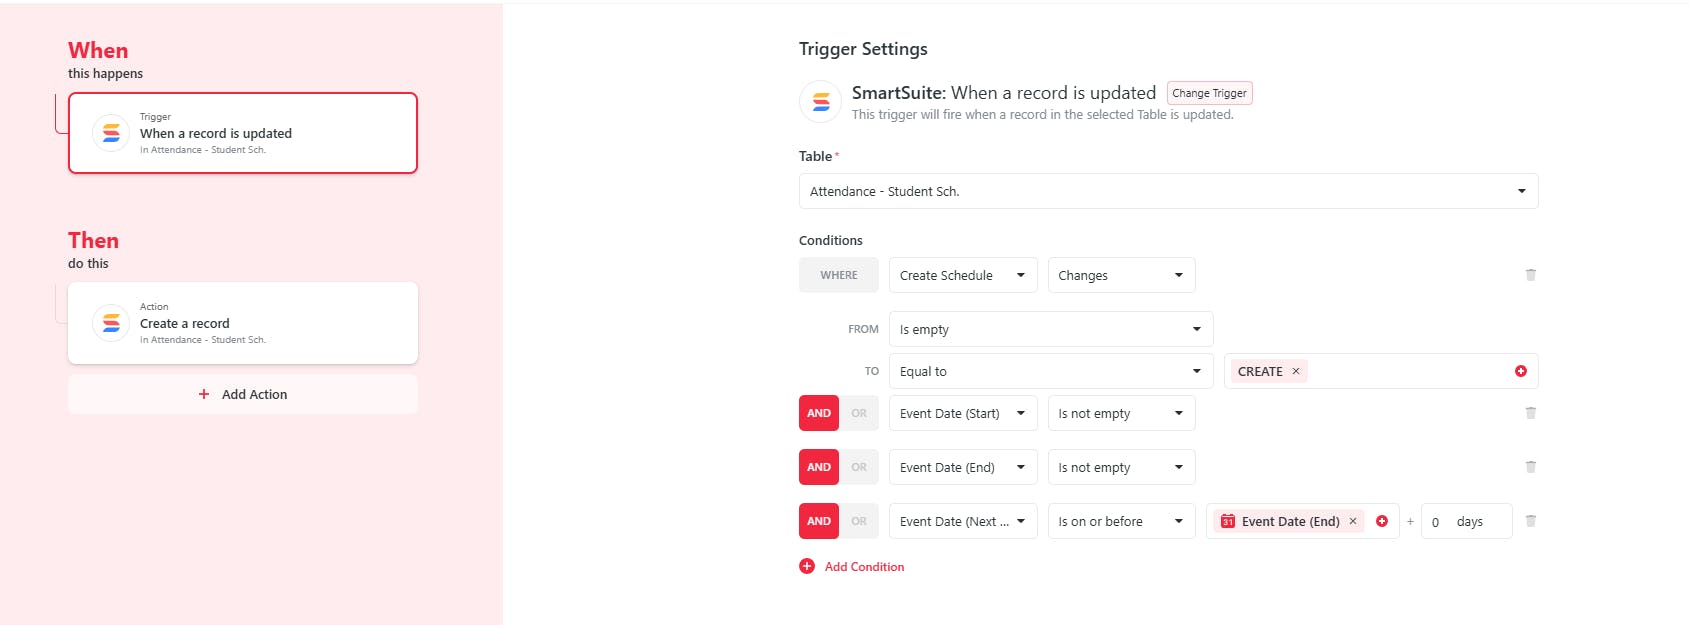Image resolution: width=1689 pixels, height=625 pixels.
Task: Select AND for Event Date (Next) condition
Action: tap(819, 521)
